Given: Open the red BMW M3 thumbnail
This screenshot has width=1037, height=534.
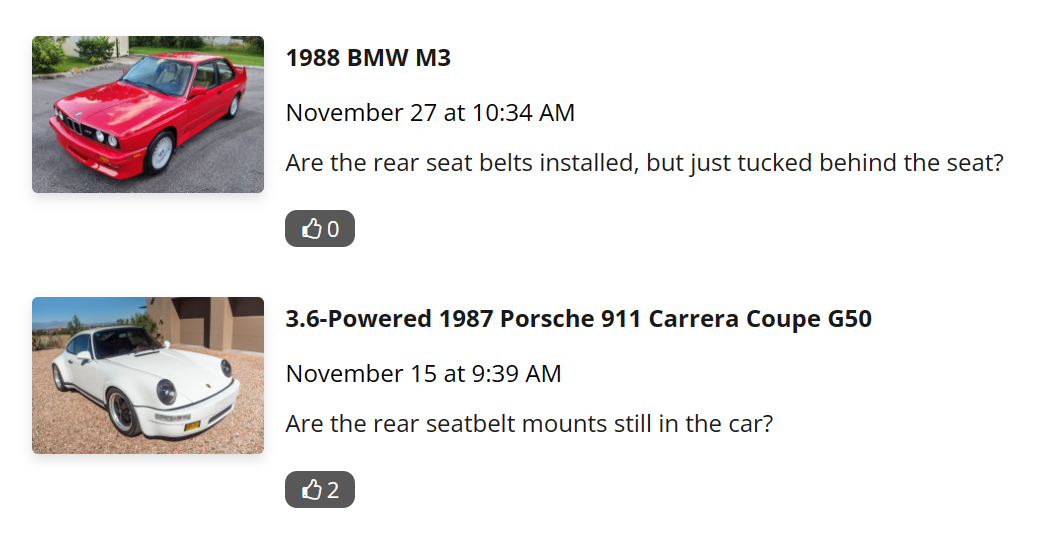Looking at the screenshot, I should click(x=148, y=114).
